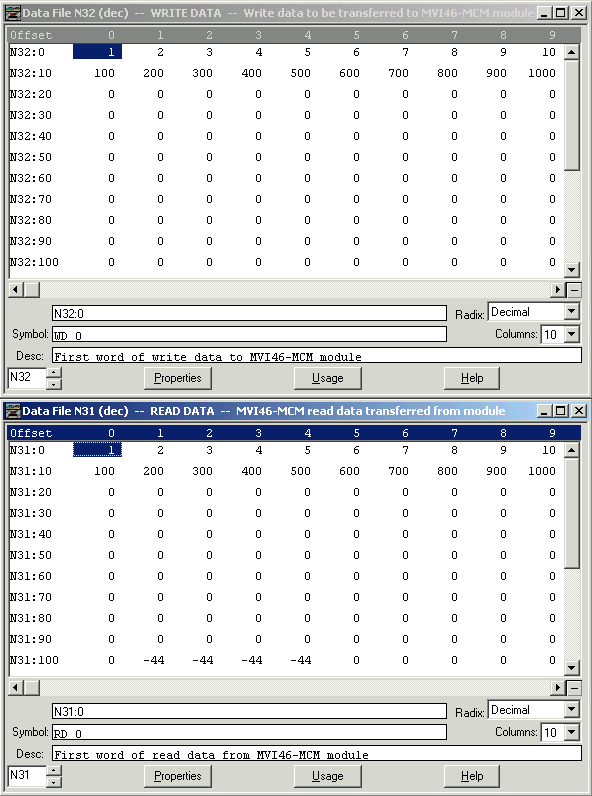Click Help button in N31 window
Image resolution: width=592 pixels, height=796 pixels.
pyautogui.click(x=472, y=776)
